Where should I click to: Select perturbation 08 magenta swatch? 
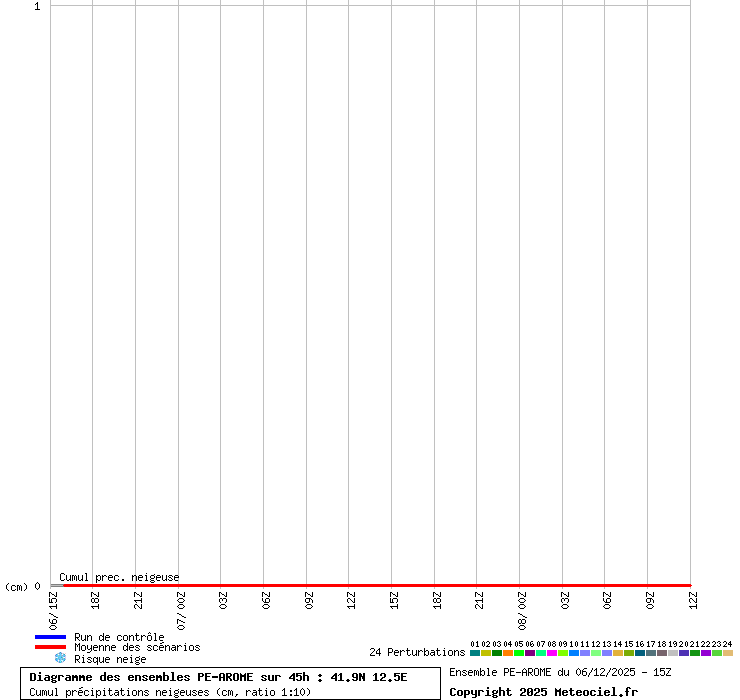[x=552, y=653]
